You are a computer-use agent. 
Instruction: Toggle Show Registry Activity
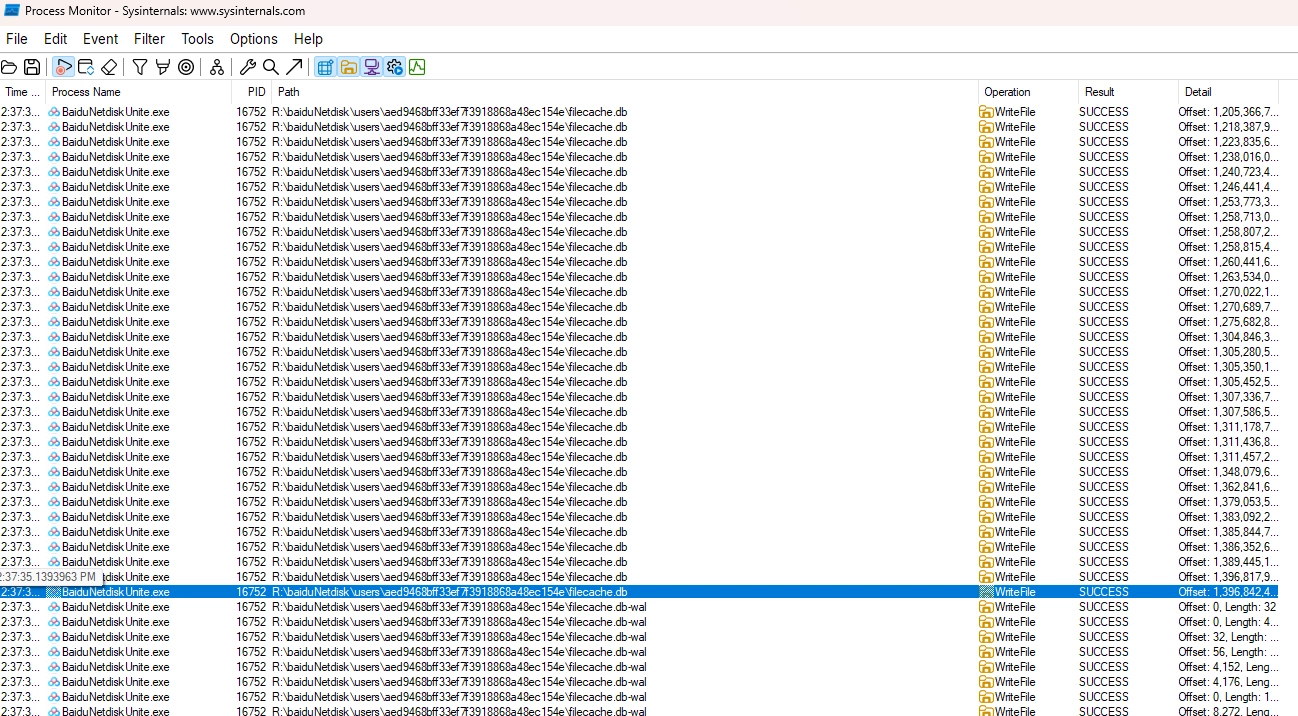pyautogui.click(x=325, y=67)
